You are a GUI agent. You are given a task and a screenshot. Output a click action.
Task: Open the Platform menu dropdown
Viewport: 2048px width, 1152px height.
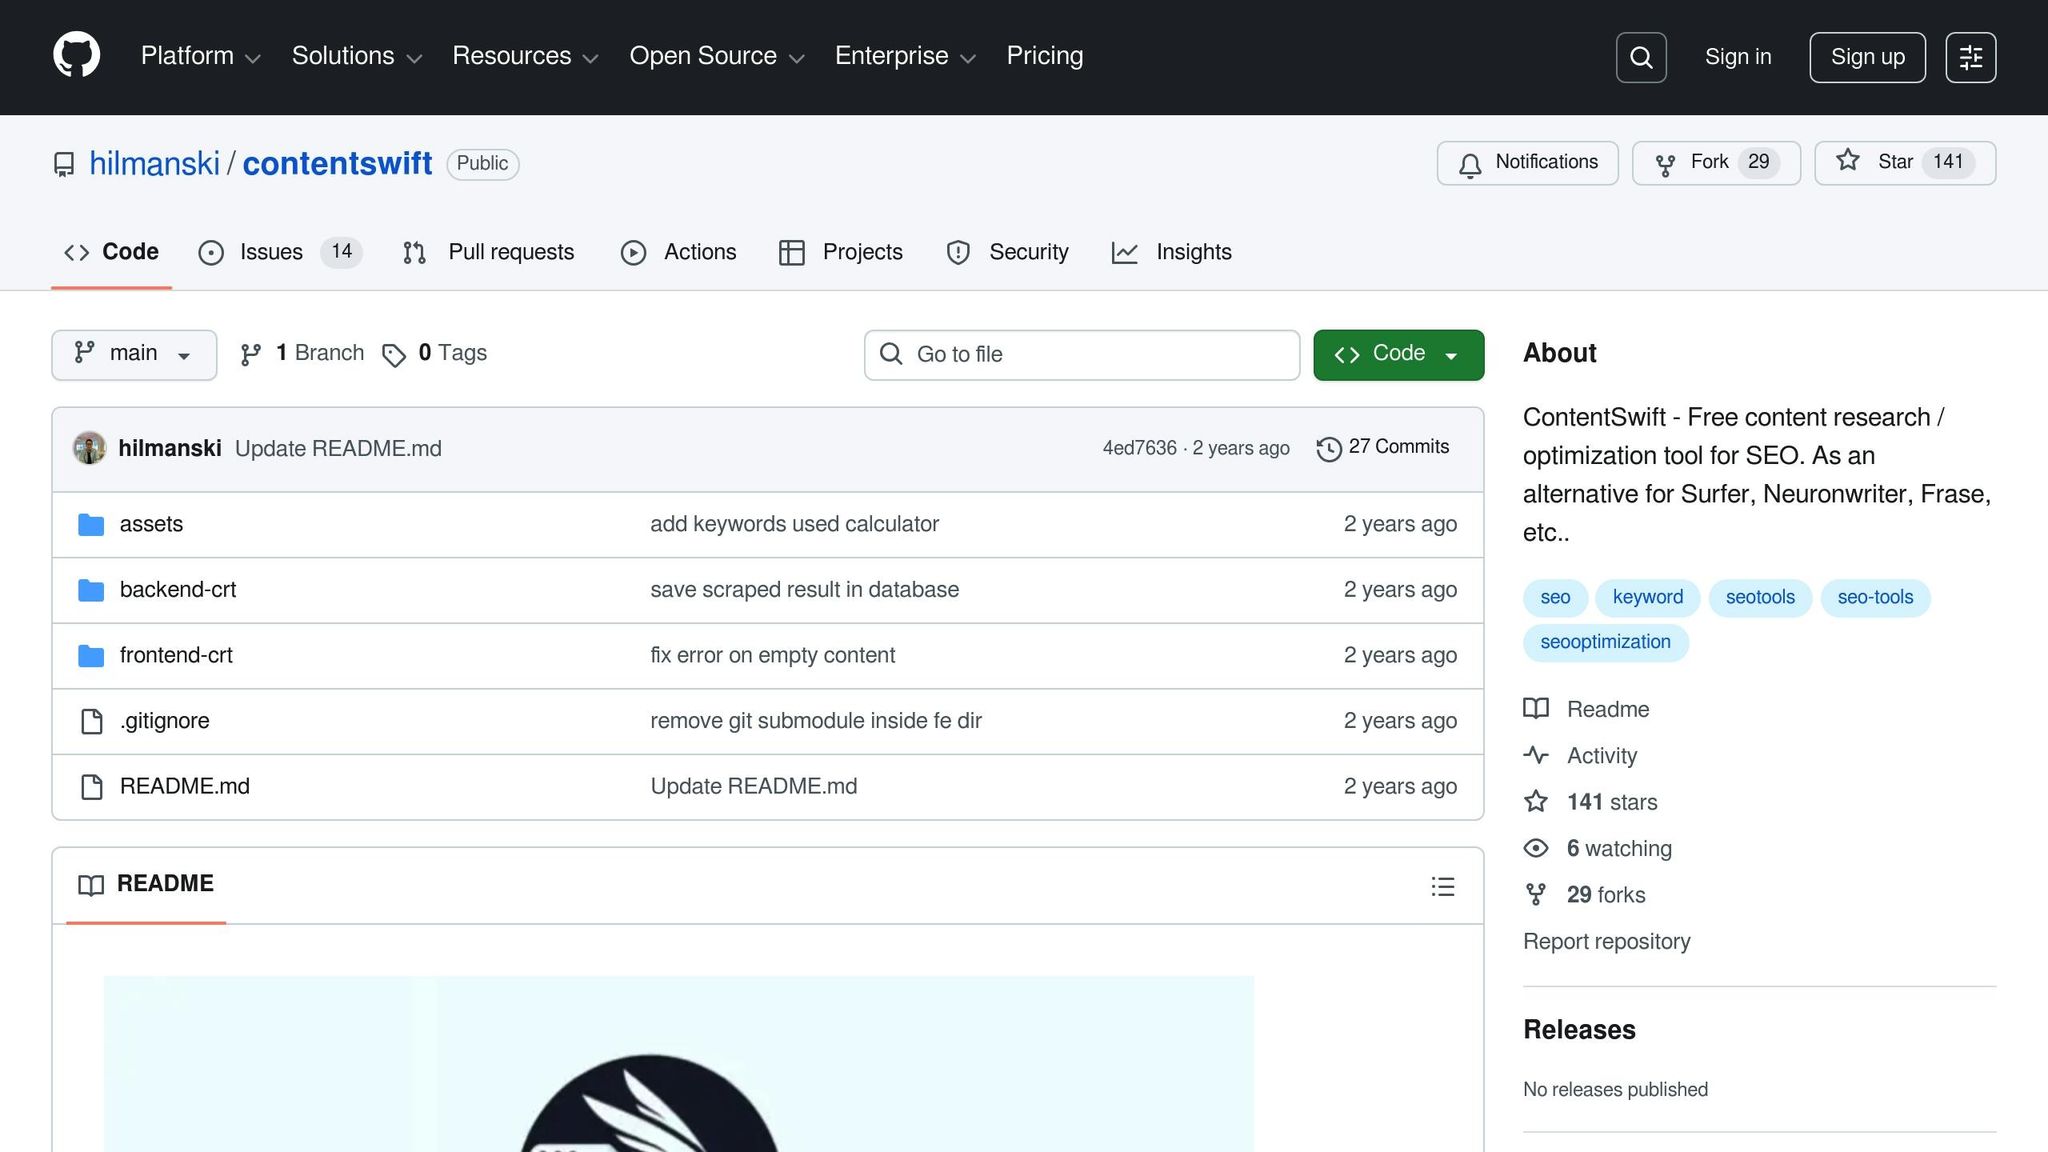198,57
